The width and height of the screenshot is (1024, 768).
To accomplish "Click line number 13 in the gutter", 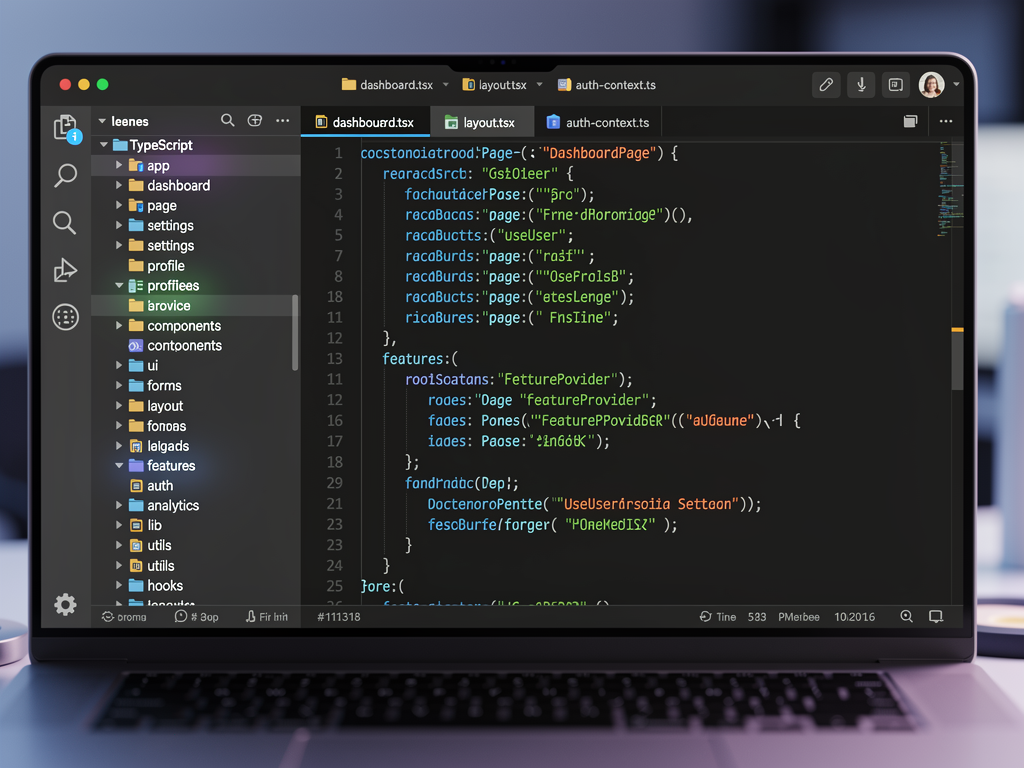I will click(334, 359).
